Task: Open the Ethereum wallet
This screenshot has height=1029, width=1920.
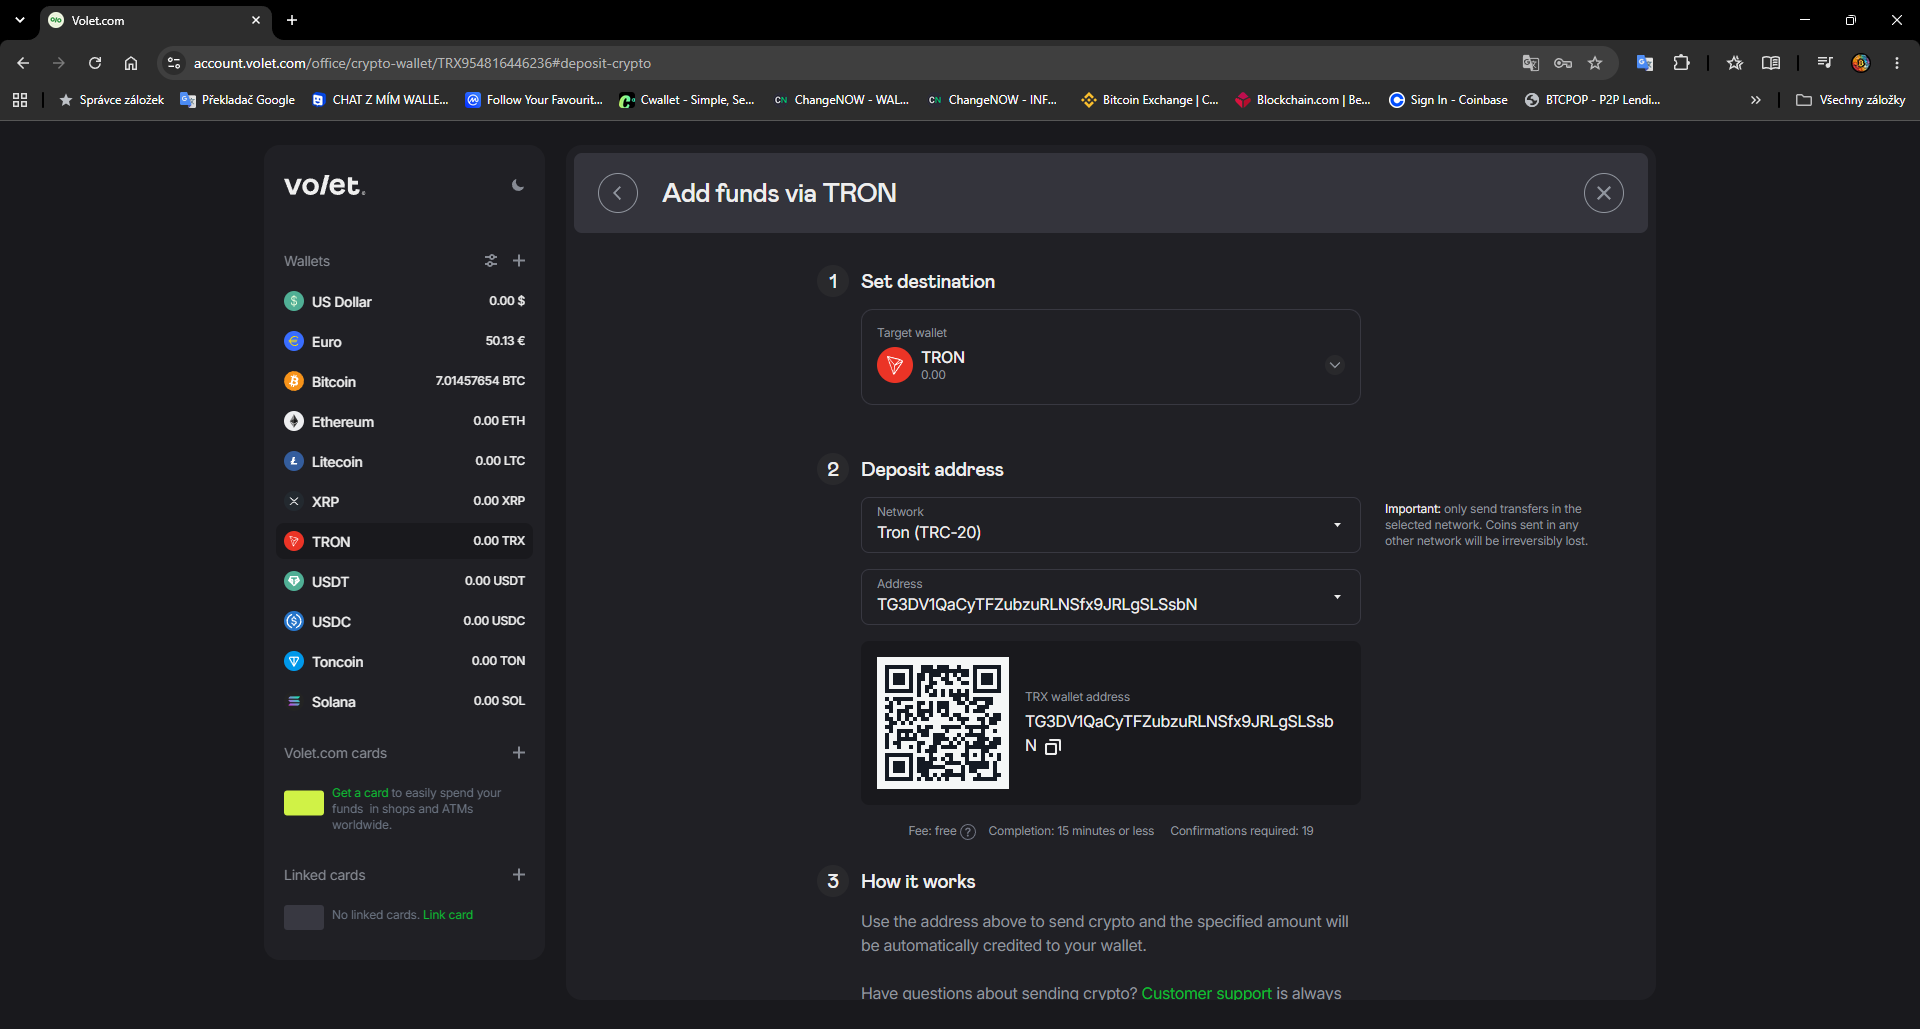Action: [404, 421]
